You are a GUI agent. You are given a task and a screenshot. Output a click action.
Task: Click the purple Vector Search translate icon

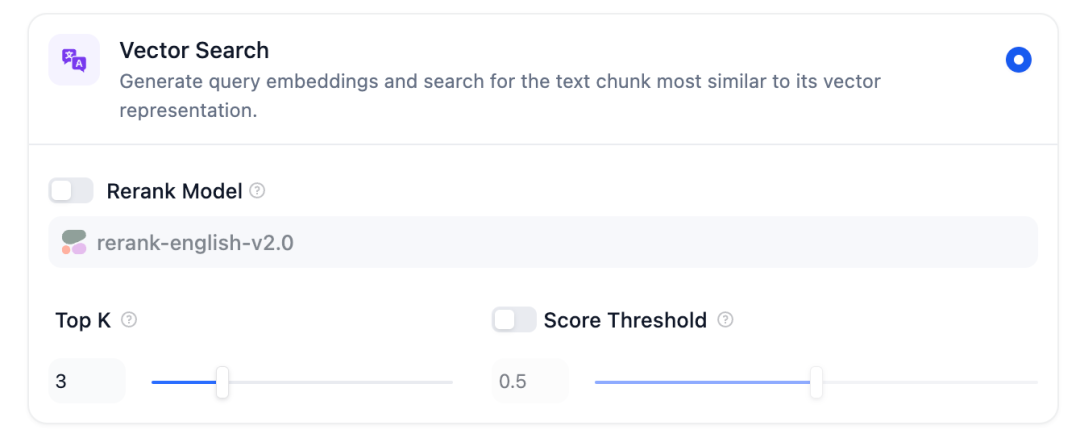74,60
